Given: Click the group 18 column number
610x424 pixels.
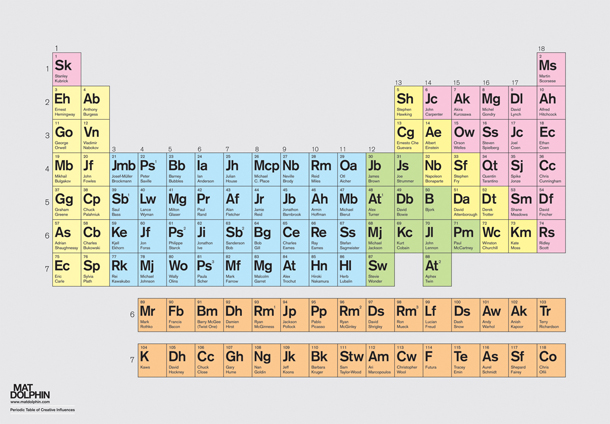Looking at the screenshot, I should (x=542, y=48).
